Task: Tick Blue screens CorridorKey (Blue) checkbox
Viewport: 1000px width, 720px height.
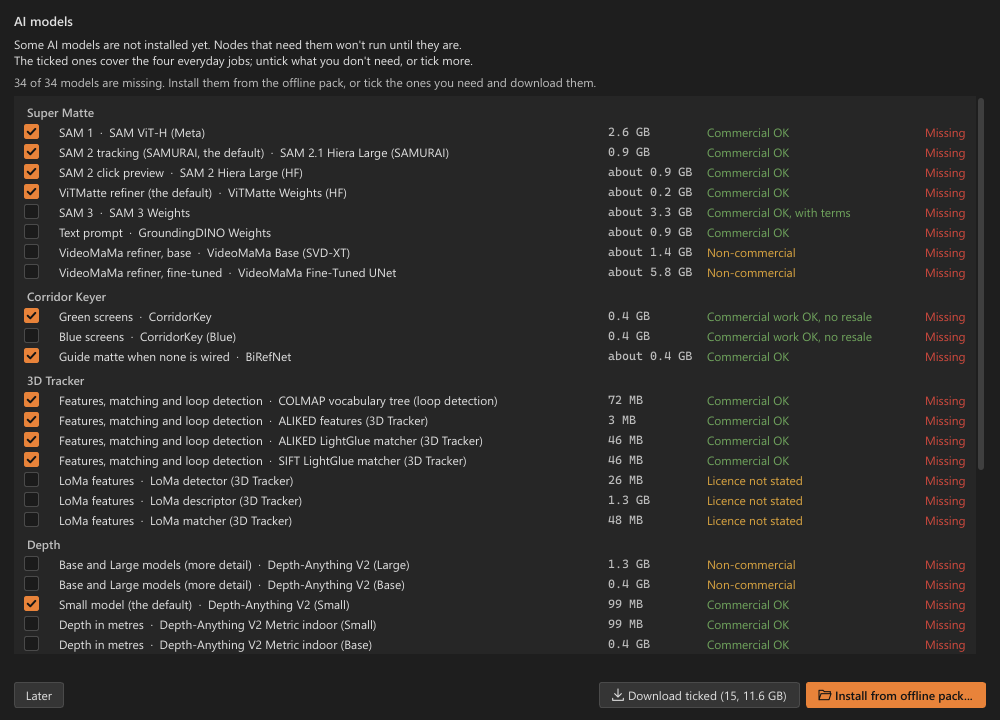Action: click(31, 336)
